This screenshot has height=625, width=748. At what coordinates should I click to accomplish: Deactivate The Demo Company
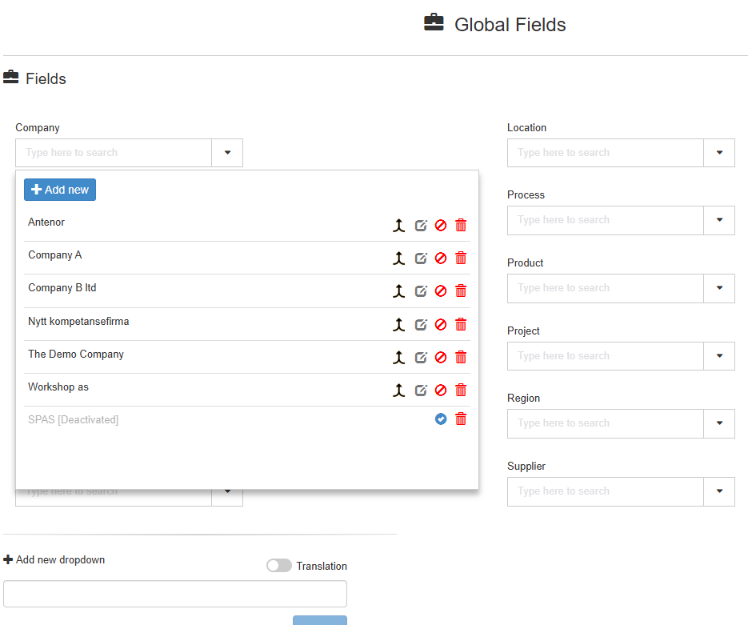(441, 357)
